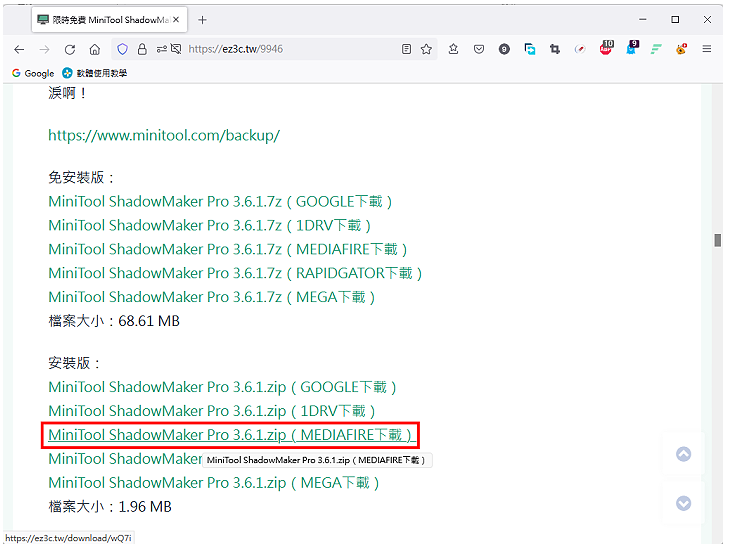Viewport: 731px width, 550px height.
Task: Open the green stripes extension icon
Action: tap(656, 49)
